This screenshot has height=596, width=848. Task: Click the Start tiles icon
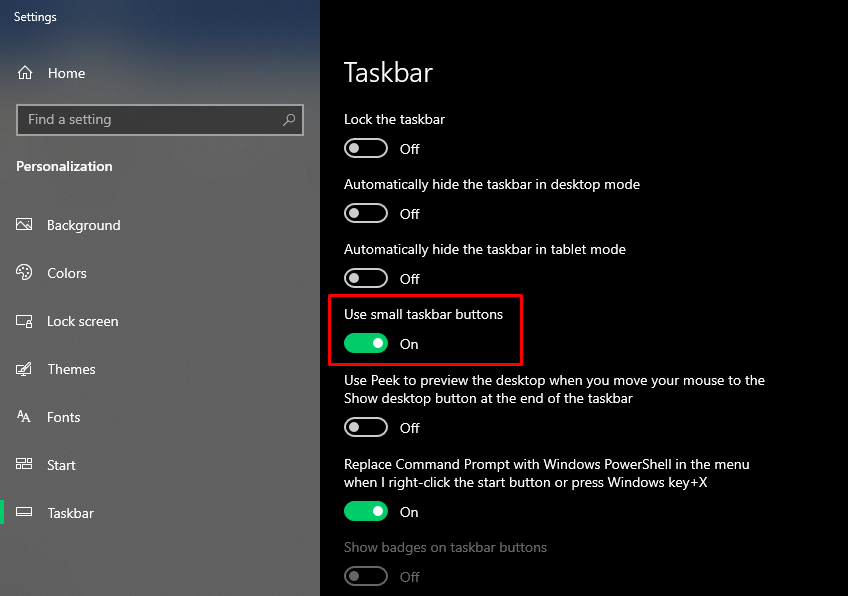(24, 464)
